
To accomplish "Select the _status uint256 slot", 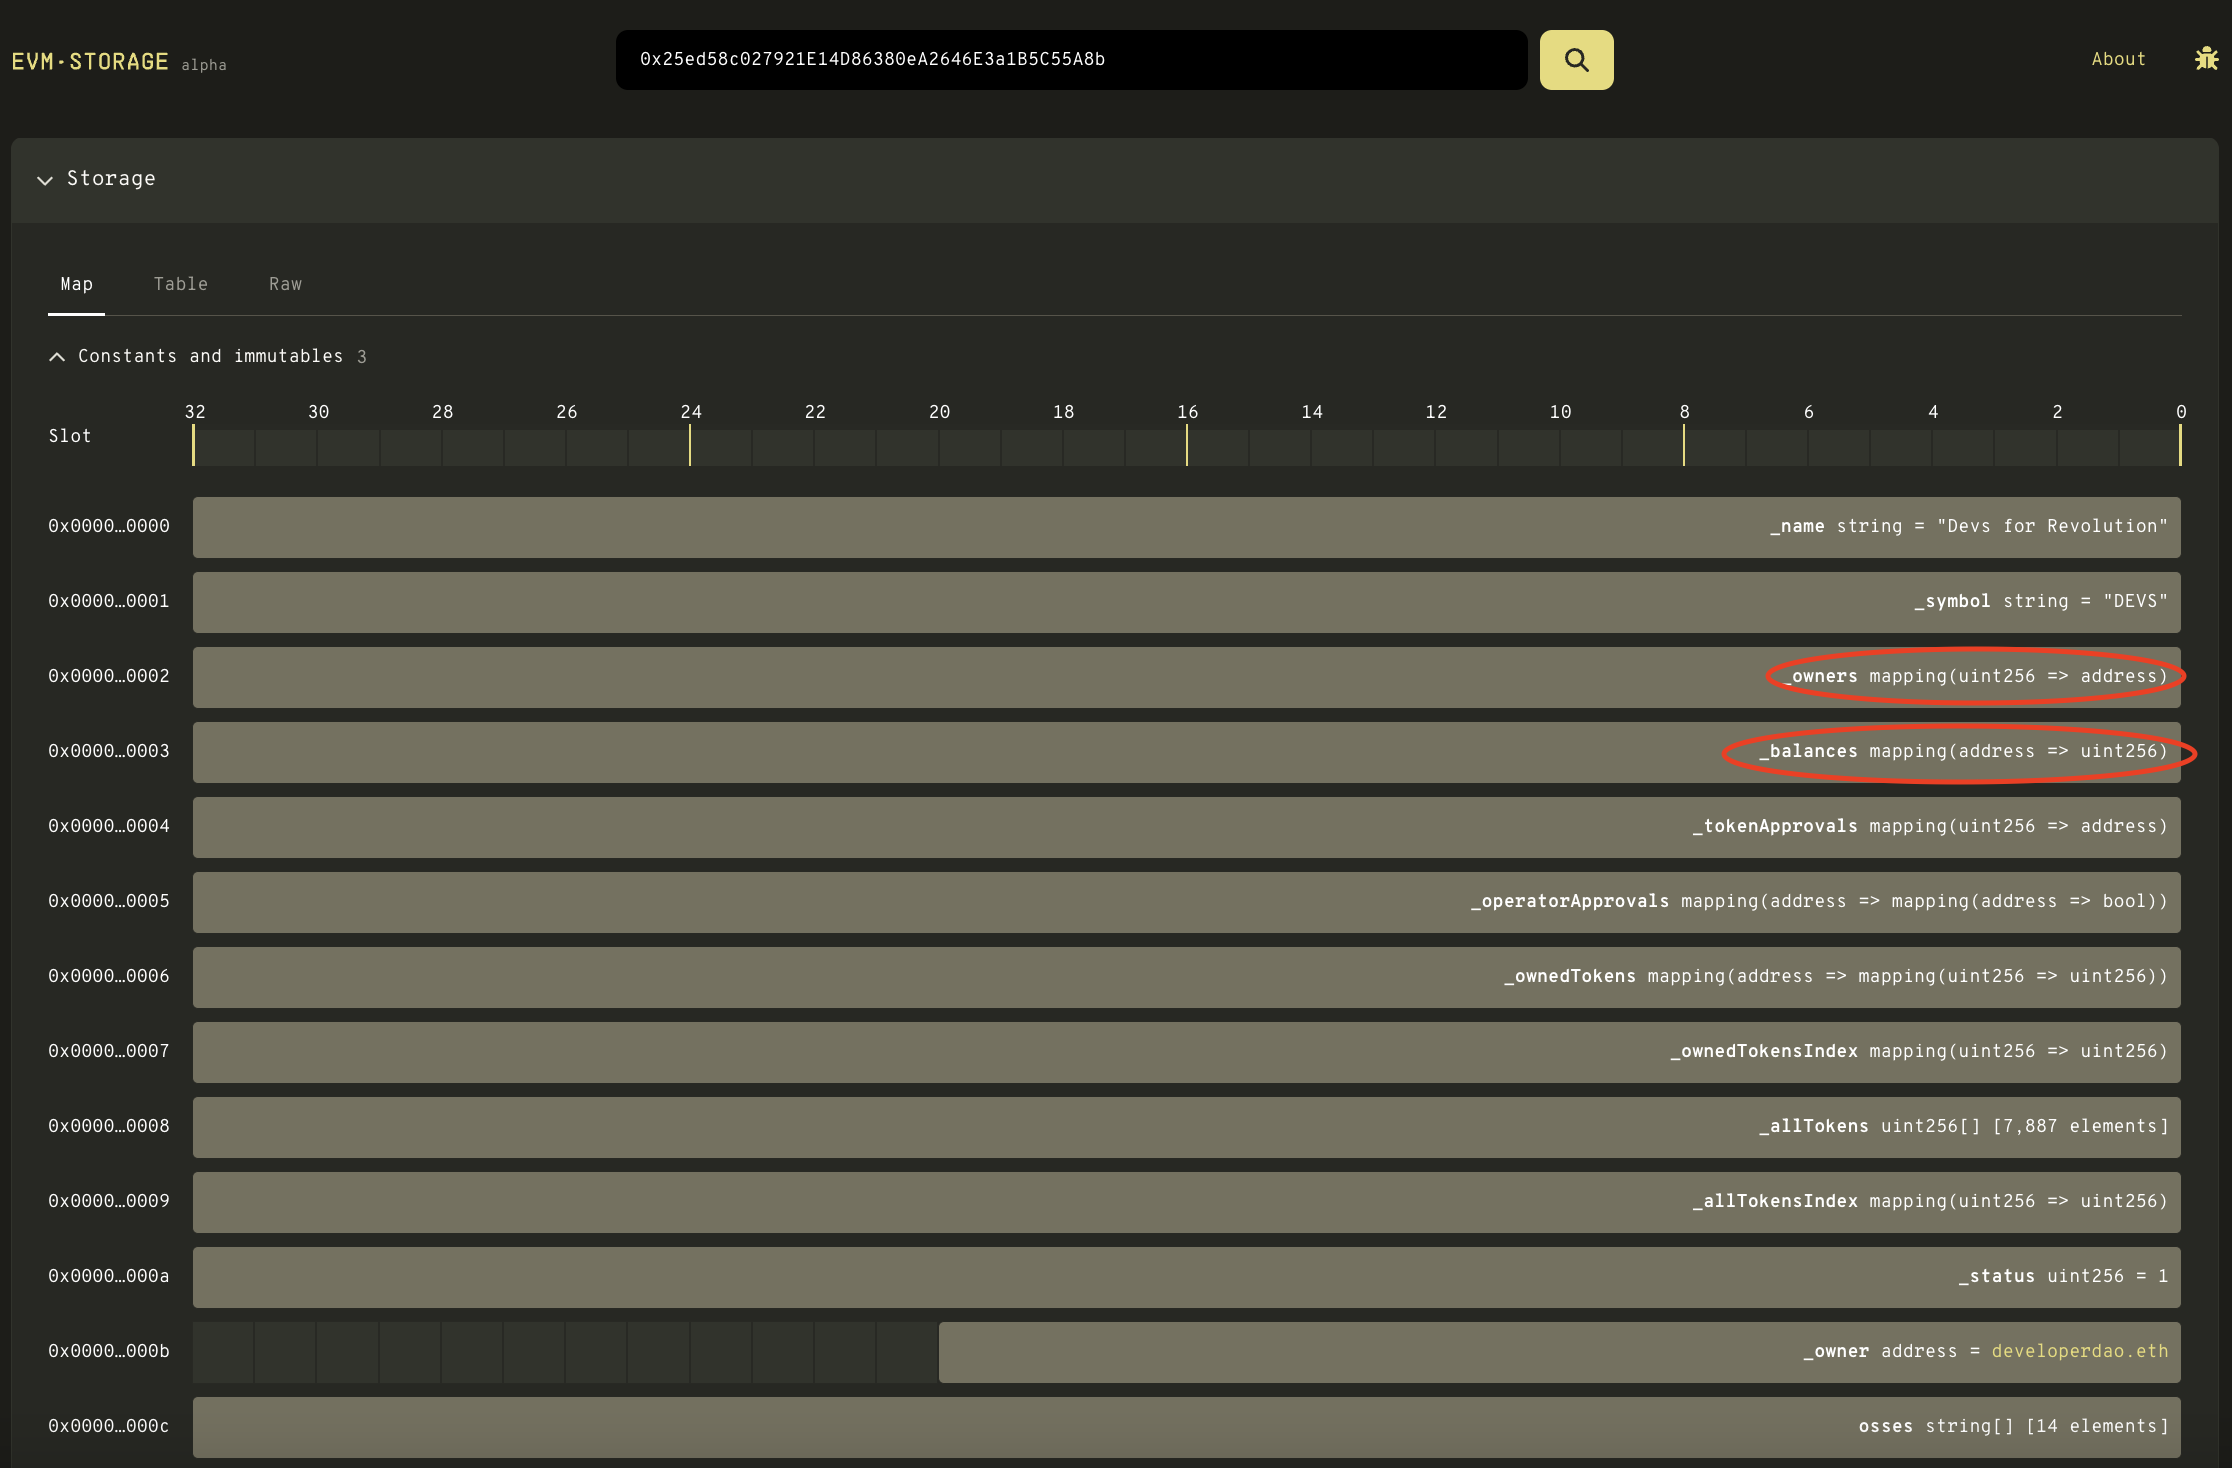I will tap(1186, 1277).
